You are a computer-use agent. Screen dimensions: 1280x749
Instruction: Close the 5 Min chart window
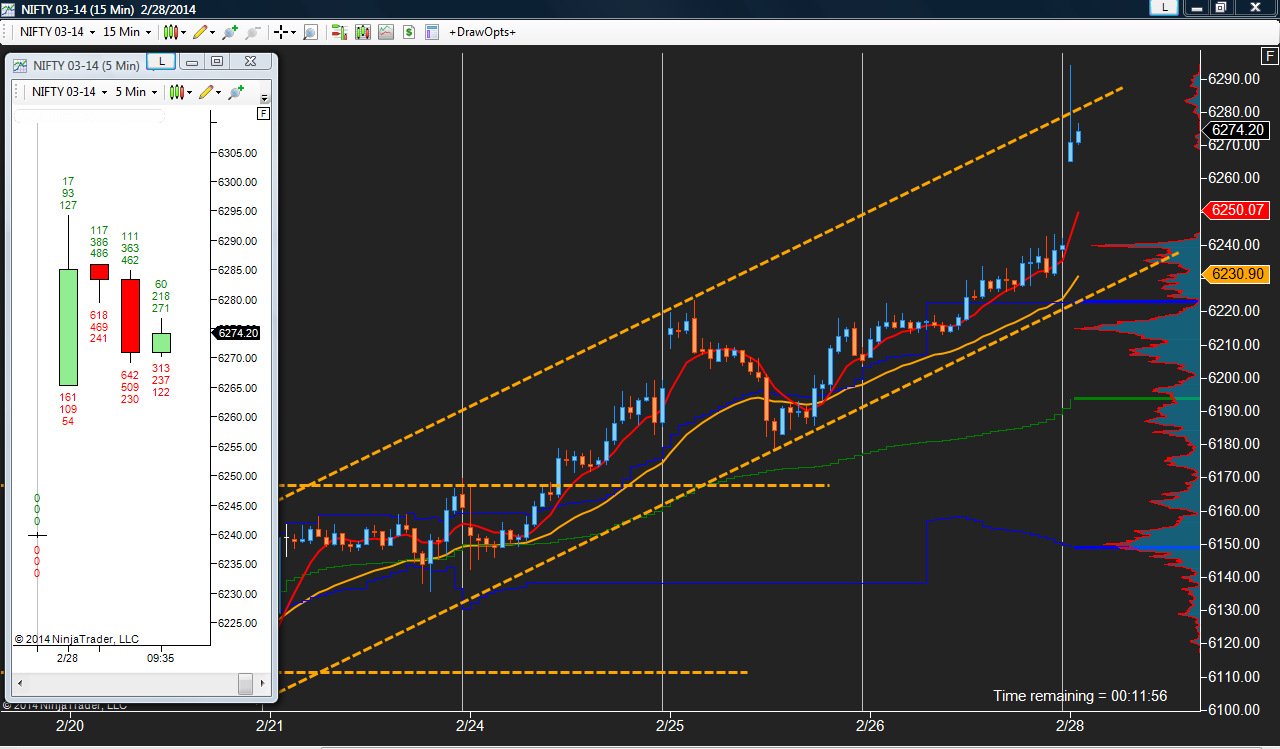coord(250,61)
